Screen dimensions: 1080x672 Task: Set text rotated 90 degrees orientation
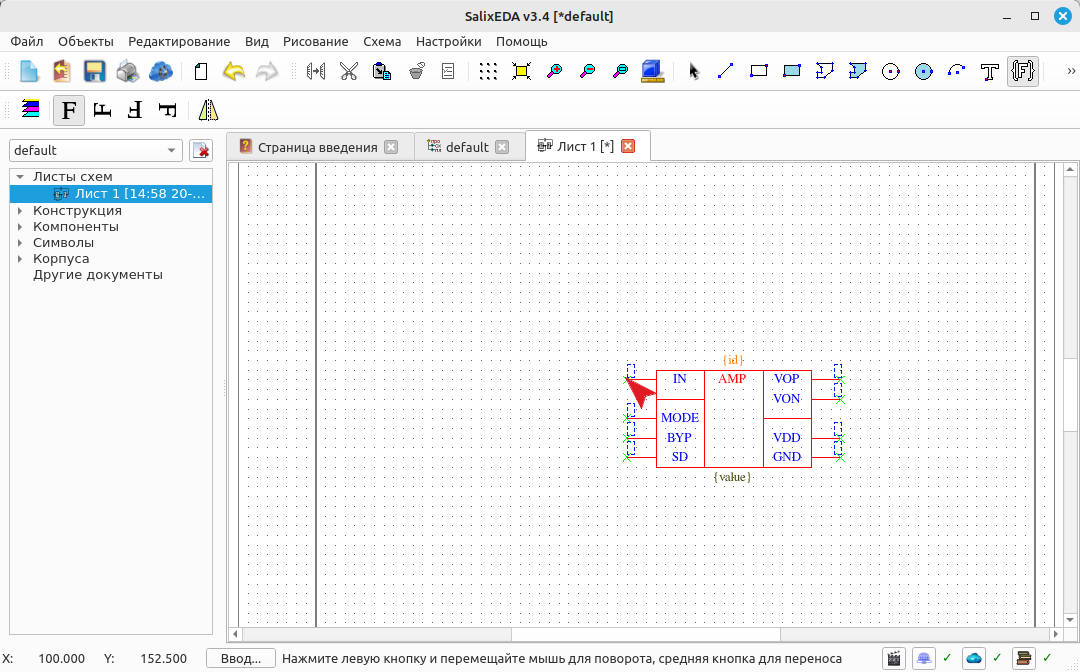click(x=102, y=109)
